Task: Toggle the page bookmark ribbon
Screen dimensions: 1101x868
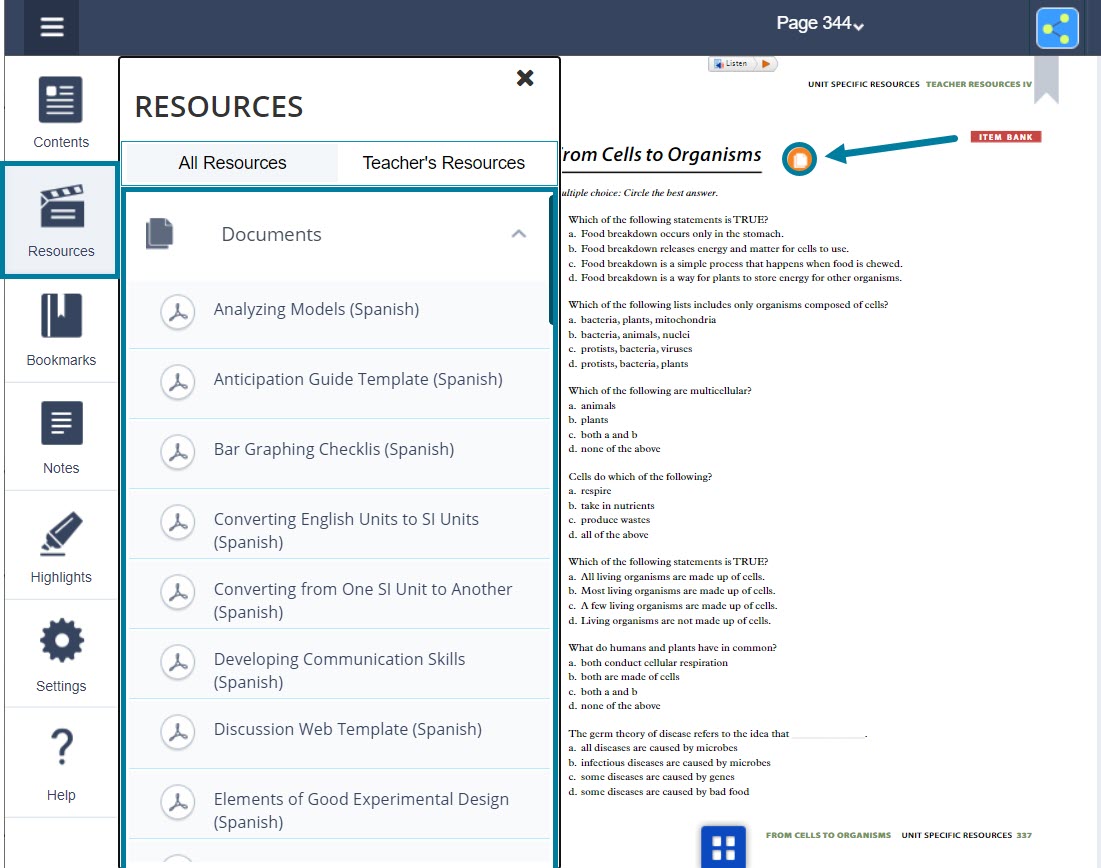Action: pos(1046,80)
